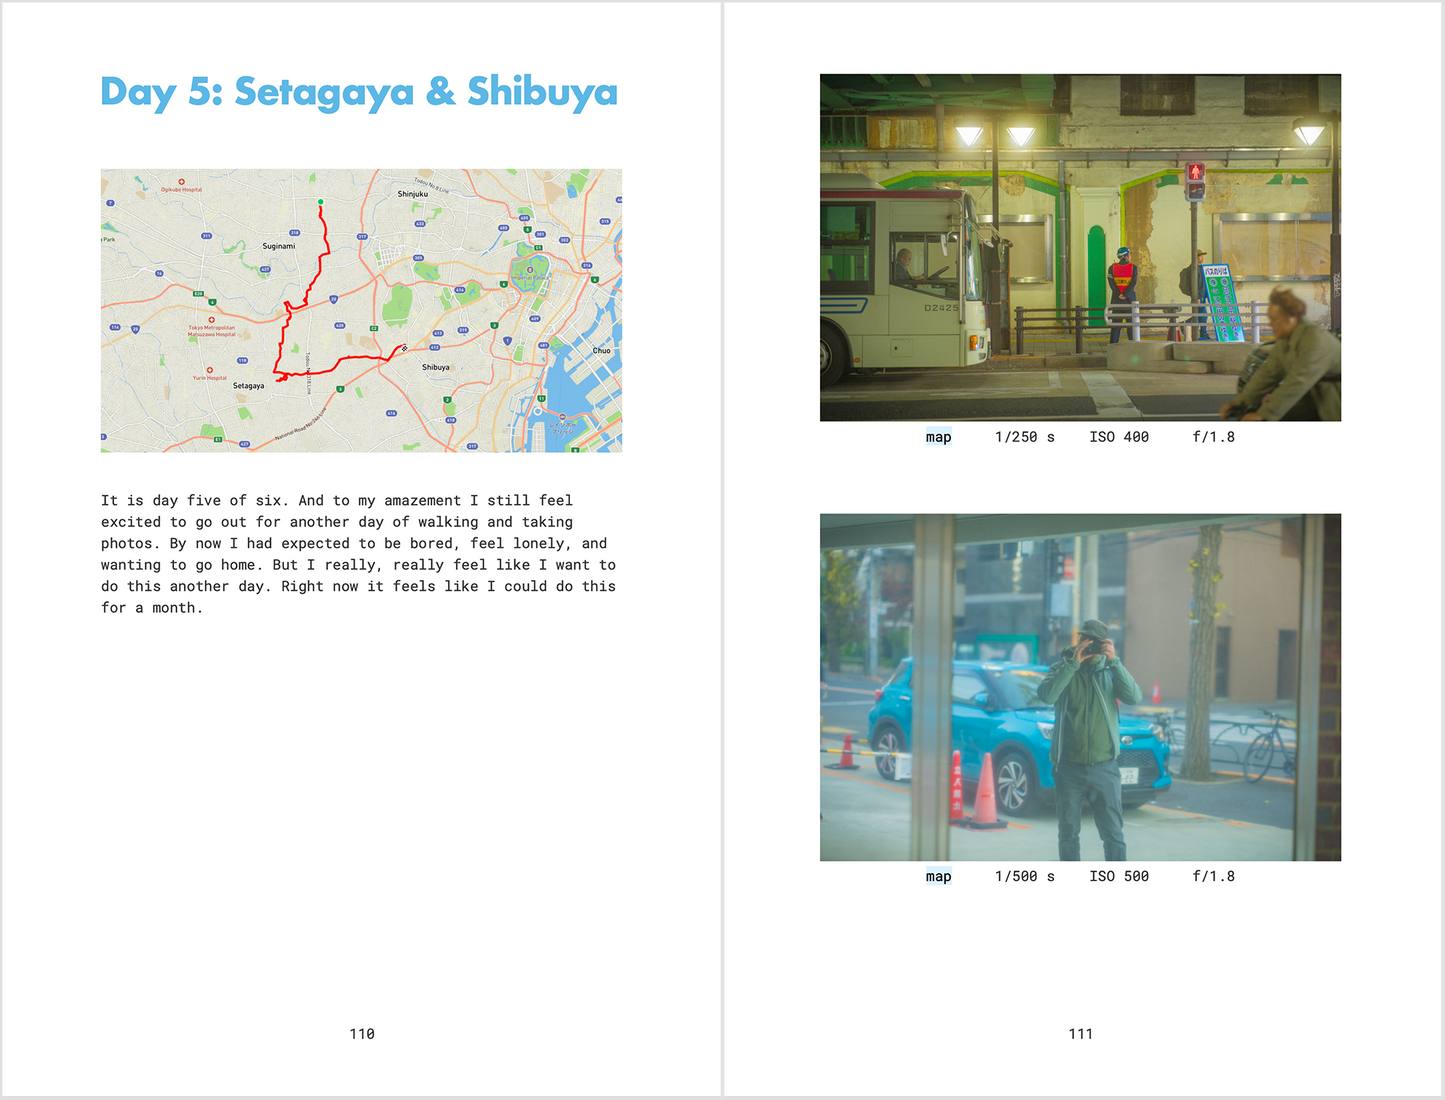Image resolution: width=1445 pixels, height=1100 pixels.
Task: Click the blue 433 route shield near Shinjuku
Action: [418, 223]
